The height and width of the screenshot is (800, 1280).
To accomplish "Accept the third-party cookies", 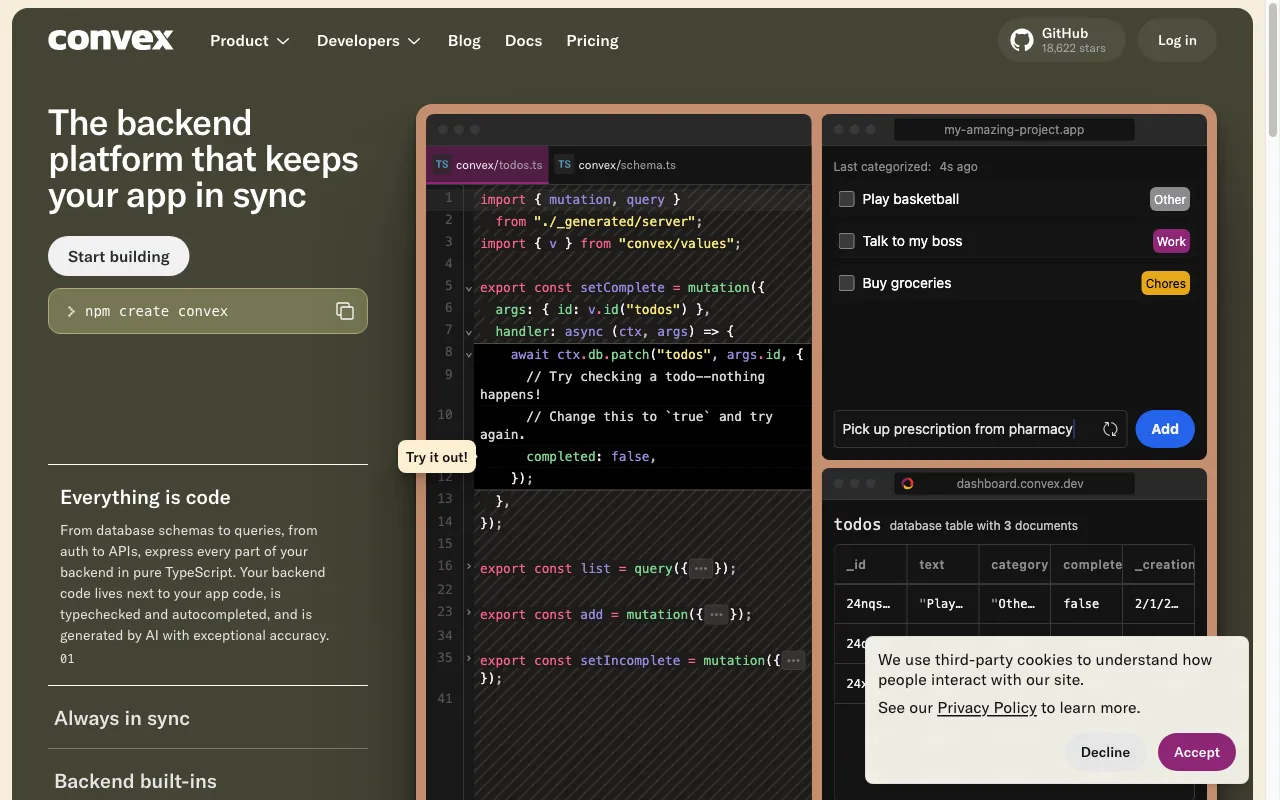I will [x=1197, y=752].
